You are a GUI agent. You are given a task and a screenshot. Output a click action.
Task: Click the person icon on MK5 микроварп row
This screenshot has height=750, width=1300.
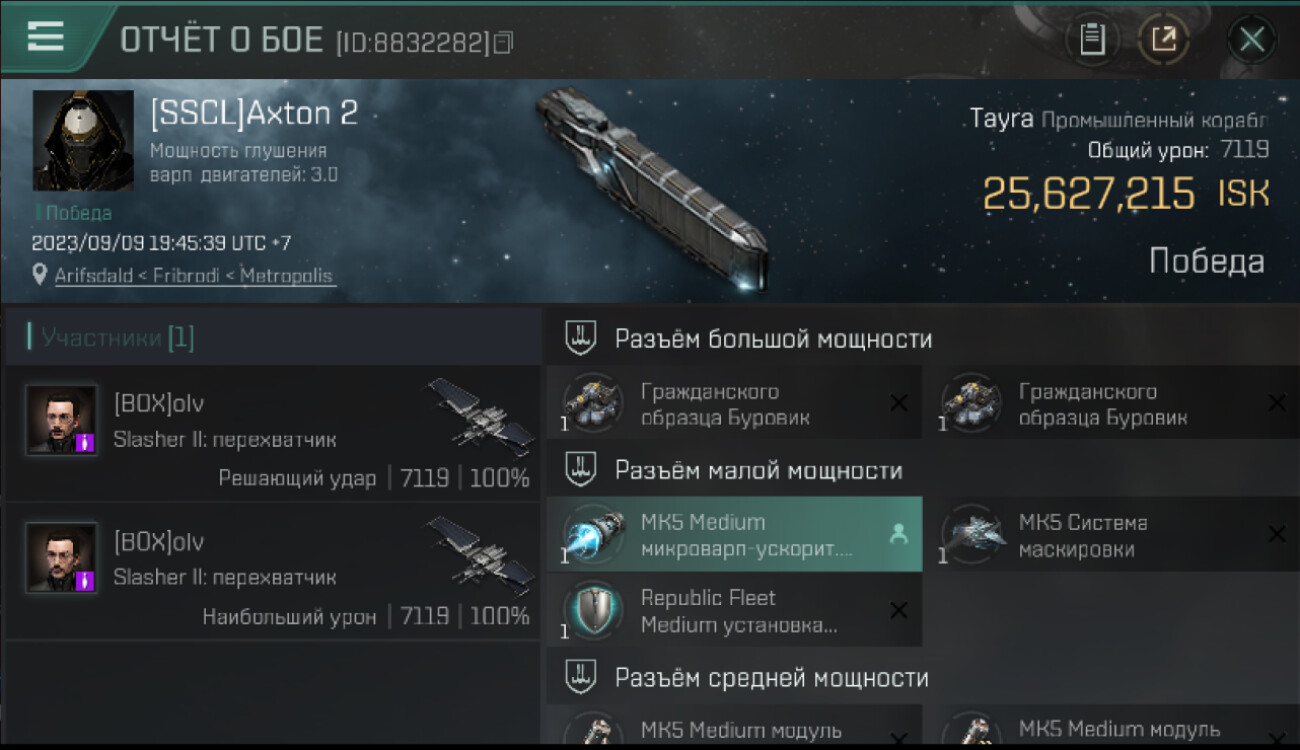click(898, 535)
